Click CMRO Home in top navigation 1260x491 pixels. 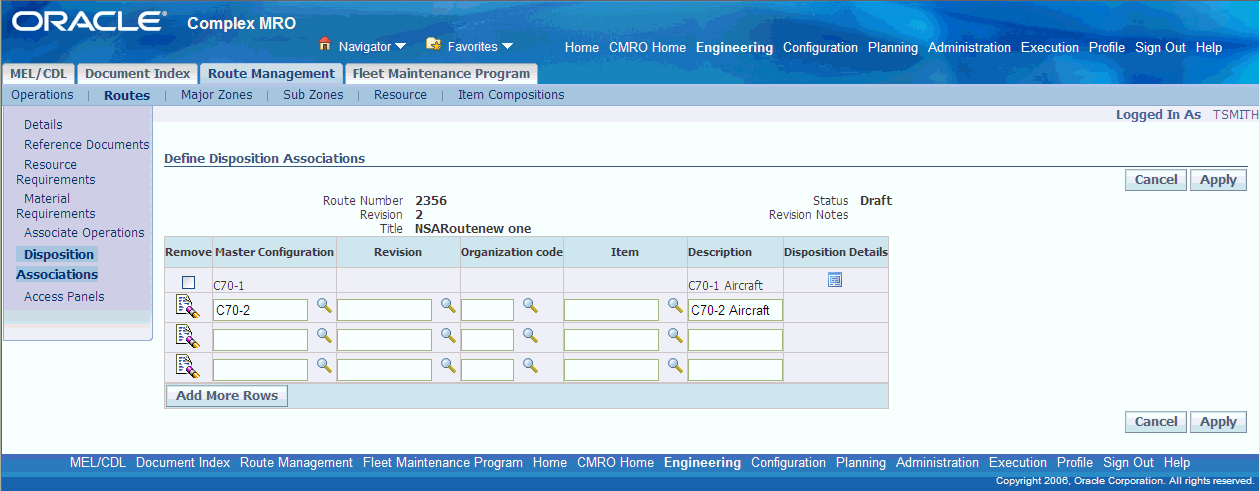point(647,47)
